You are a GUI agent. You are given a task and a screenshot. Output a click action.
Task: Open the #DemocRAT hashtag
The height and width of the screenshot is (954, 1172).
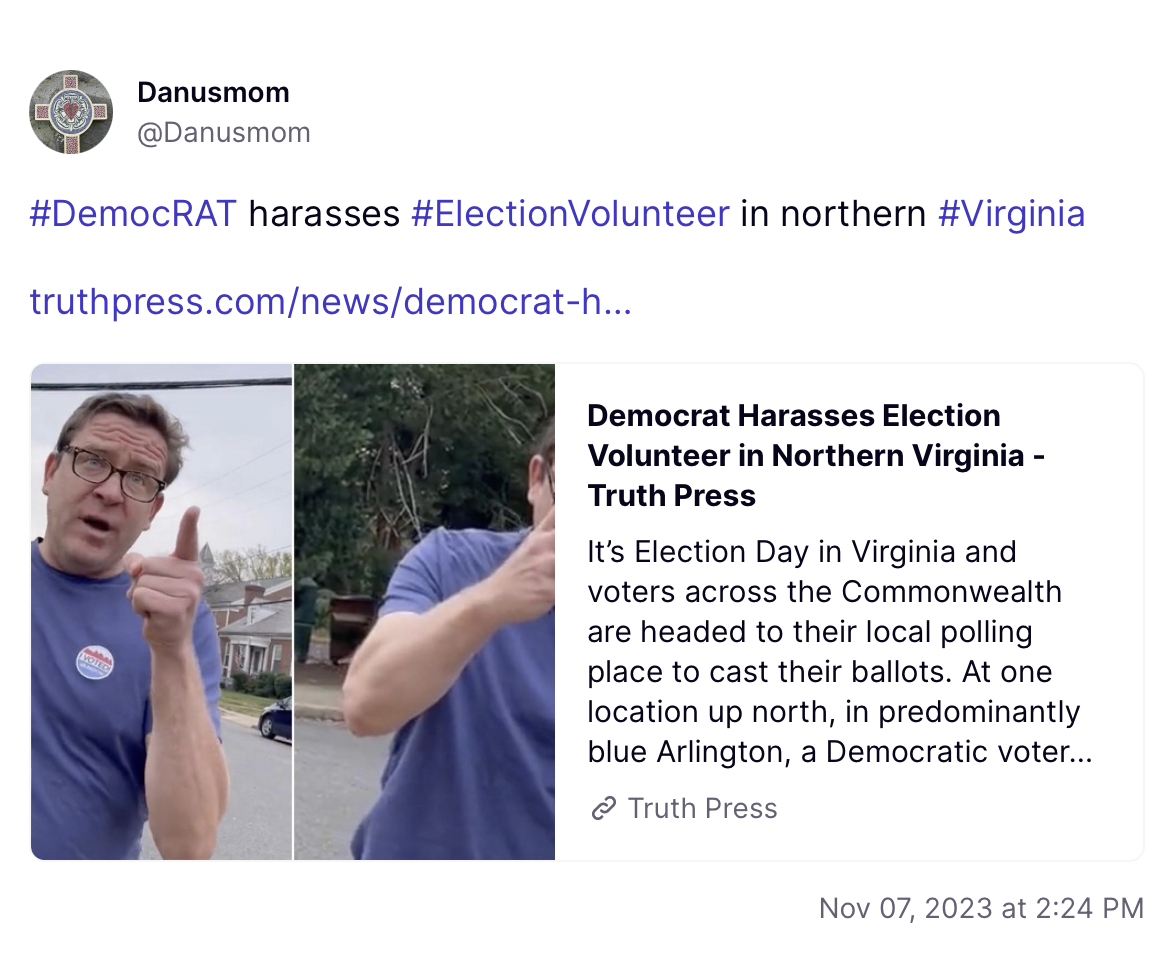pos(133,214)
